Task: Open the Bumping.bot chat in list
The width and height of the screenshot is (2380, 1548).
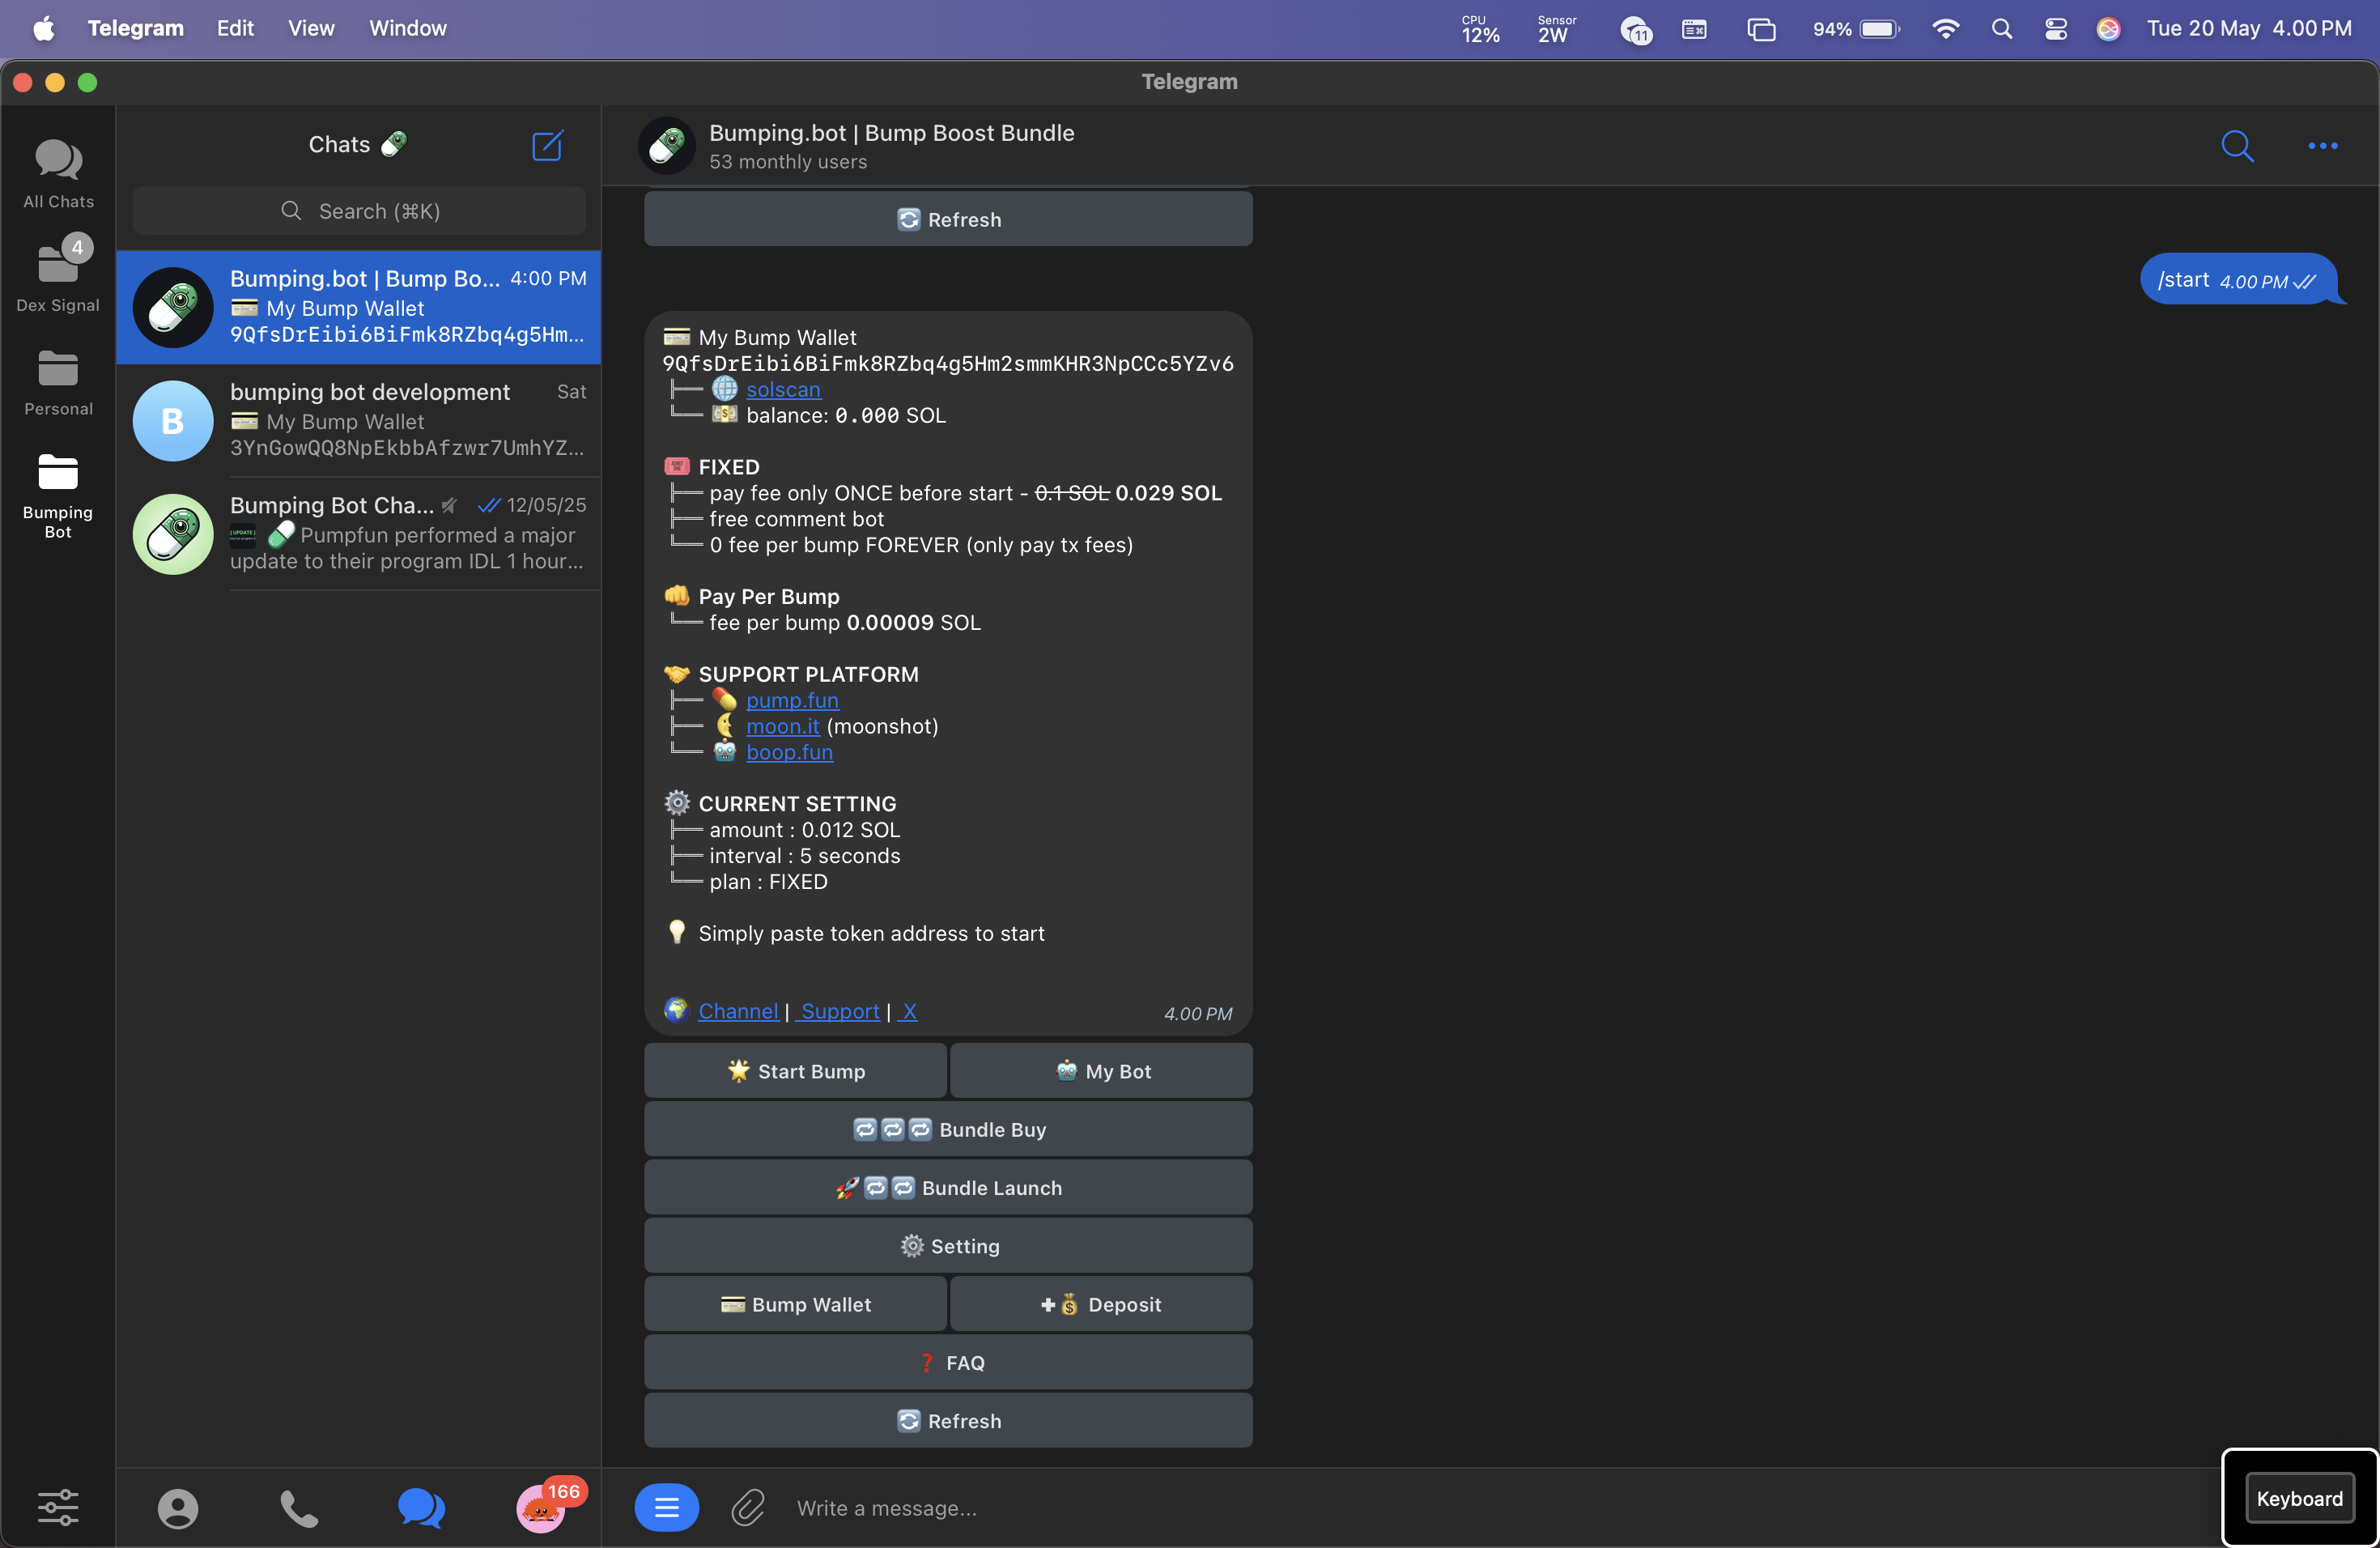Action: point(359,307)
